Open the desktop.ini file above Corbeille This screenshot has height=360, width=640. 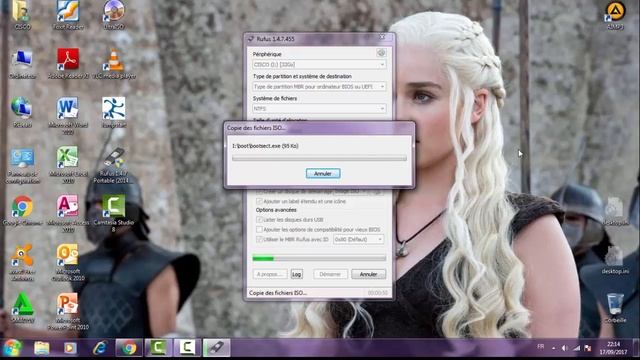pos(615,259)
